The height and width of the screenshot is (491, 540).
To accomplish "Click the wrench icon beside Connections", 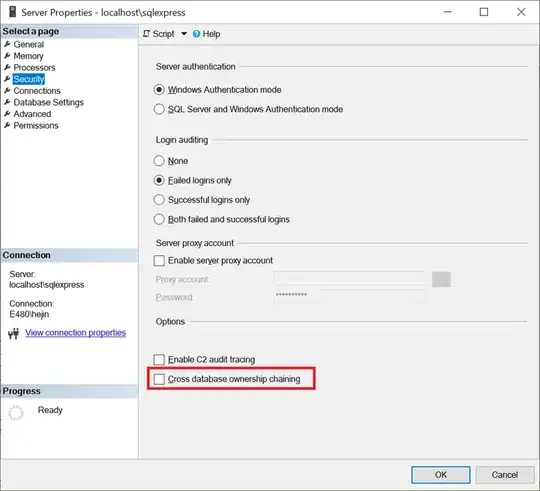I will [x=7, y=91].
